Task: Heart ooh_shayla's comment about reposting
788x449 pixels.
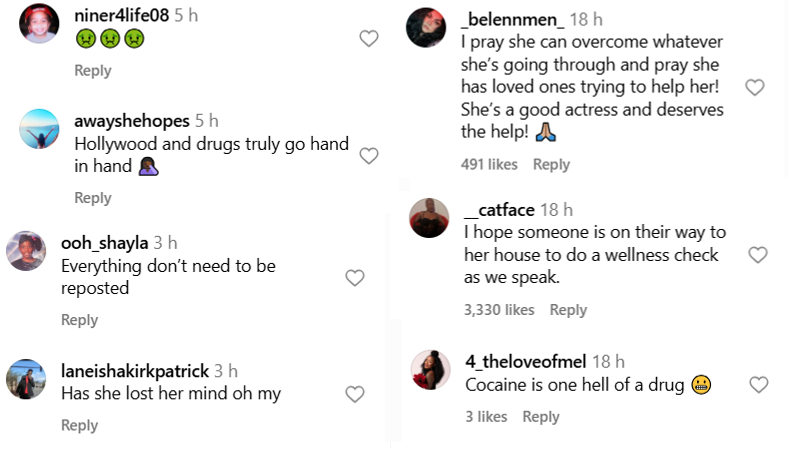Action: click(355, 278)
